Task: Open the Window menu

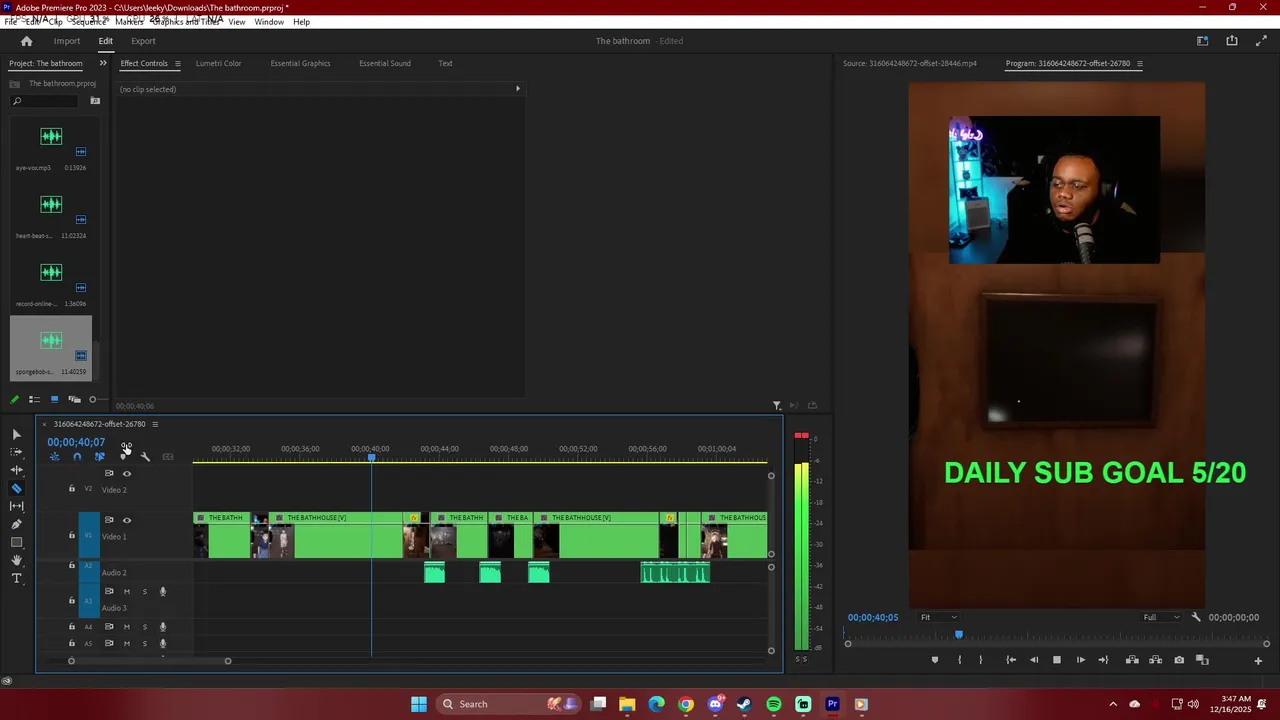Action: coord(268,22)
